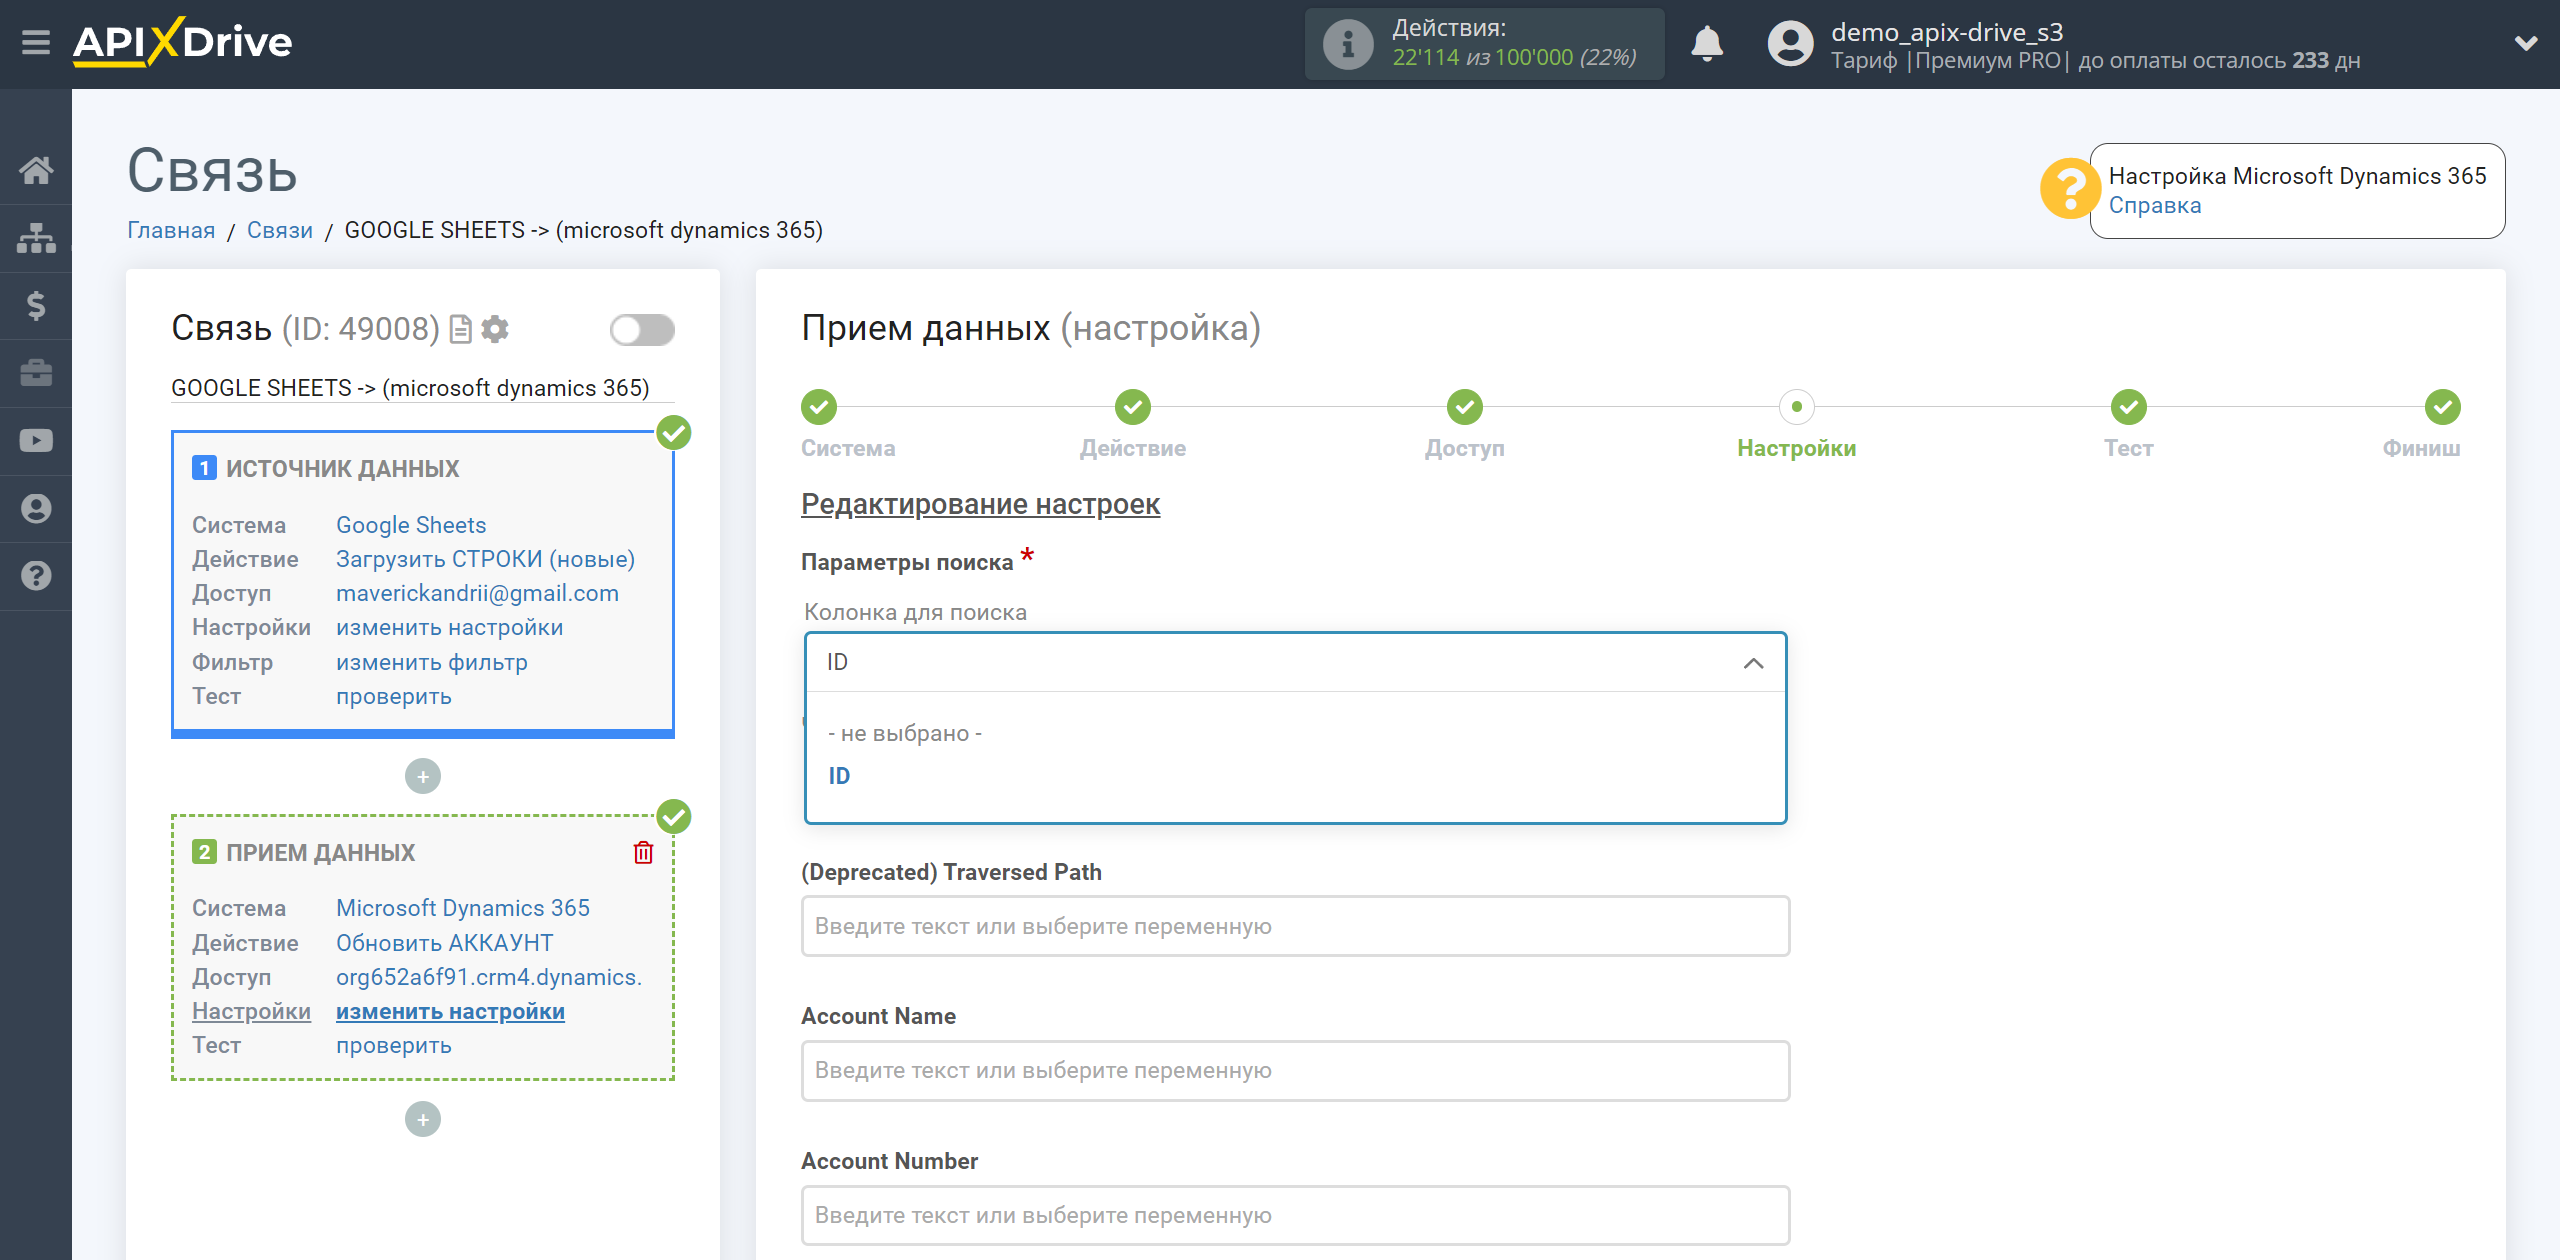Open Google Sheets system link
Screen dimensions: 2560x1260
tap(411, 525)
